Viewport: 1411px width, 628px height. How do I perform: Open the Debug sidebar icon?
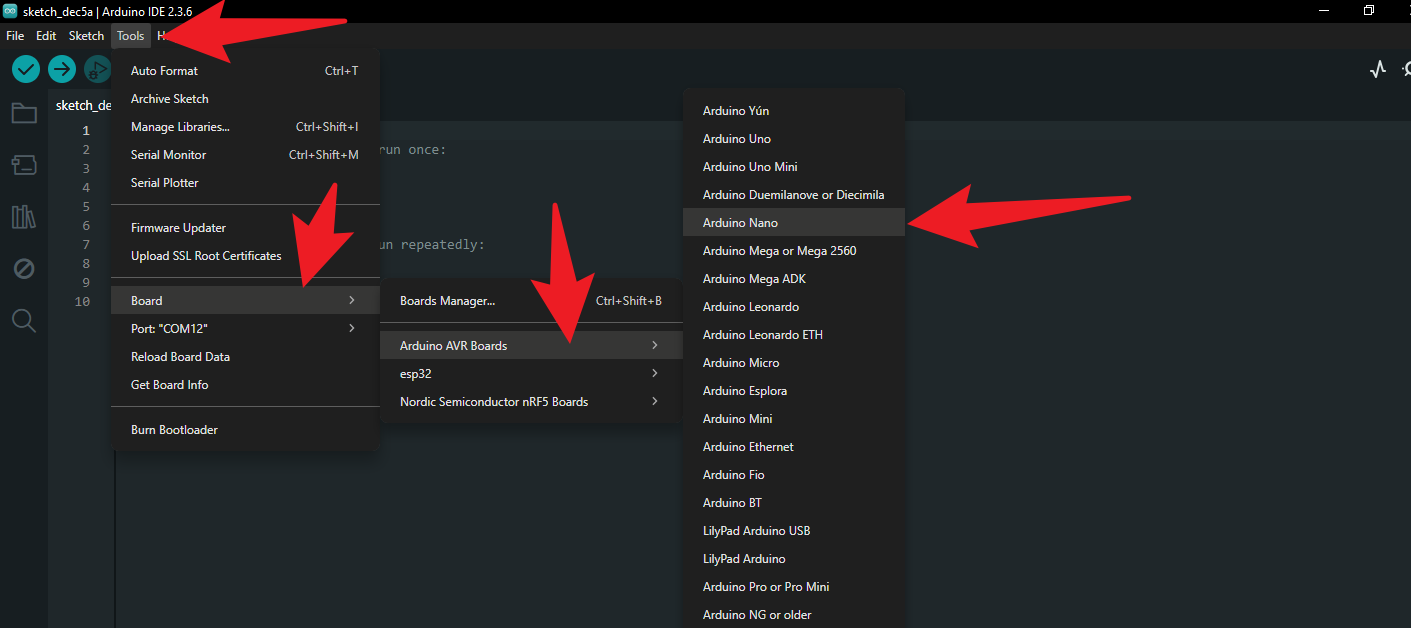click(24, 269)
